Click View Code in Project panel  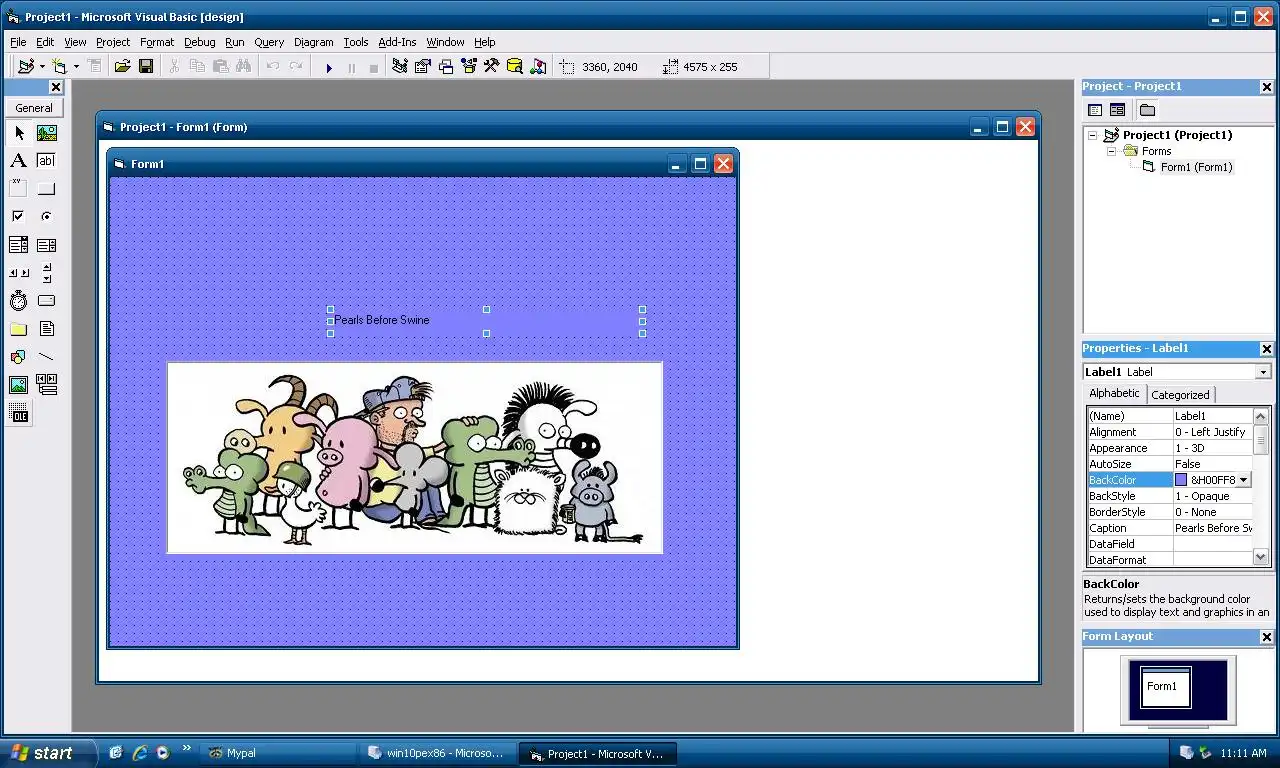tap(1095, 110)
